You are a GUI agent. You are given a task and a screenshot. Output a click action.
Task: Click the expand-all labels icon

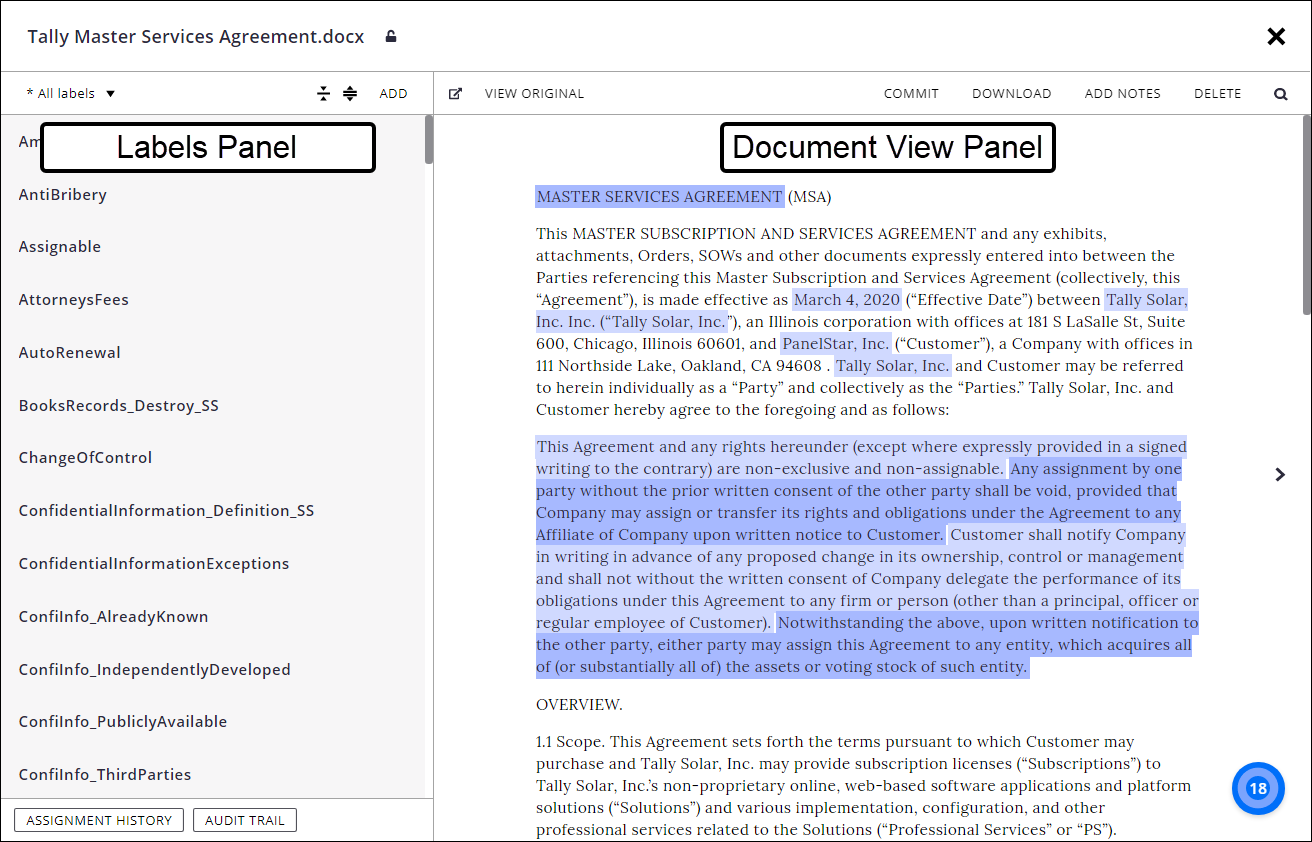[x=349, y=92]
